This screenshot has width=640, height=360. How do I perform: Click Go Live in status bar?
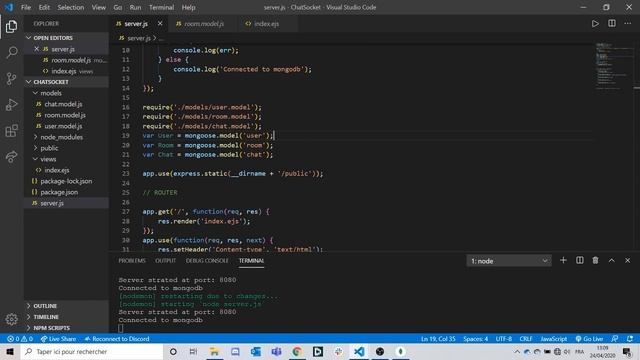589,339
